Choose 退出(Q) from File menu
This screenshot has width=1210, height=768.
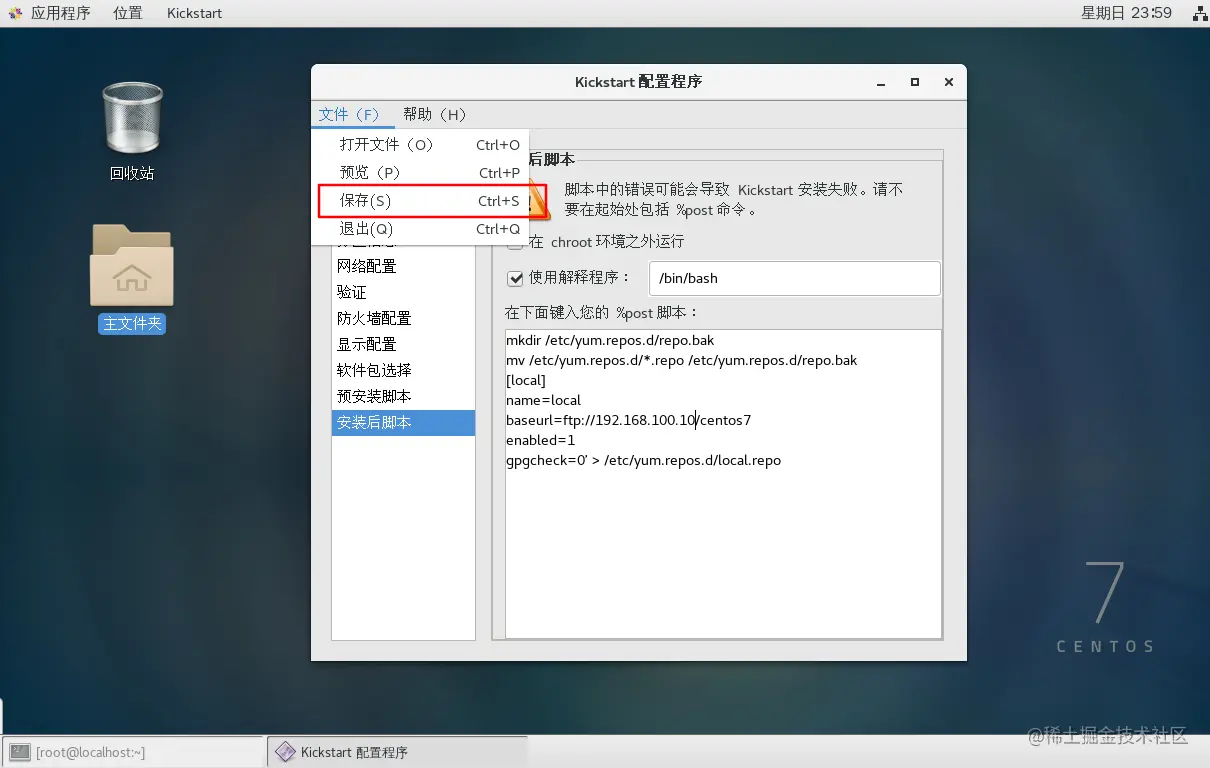click(420, 229)
